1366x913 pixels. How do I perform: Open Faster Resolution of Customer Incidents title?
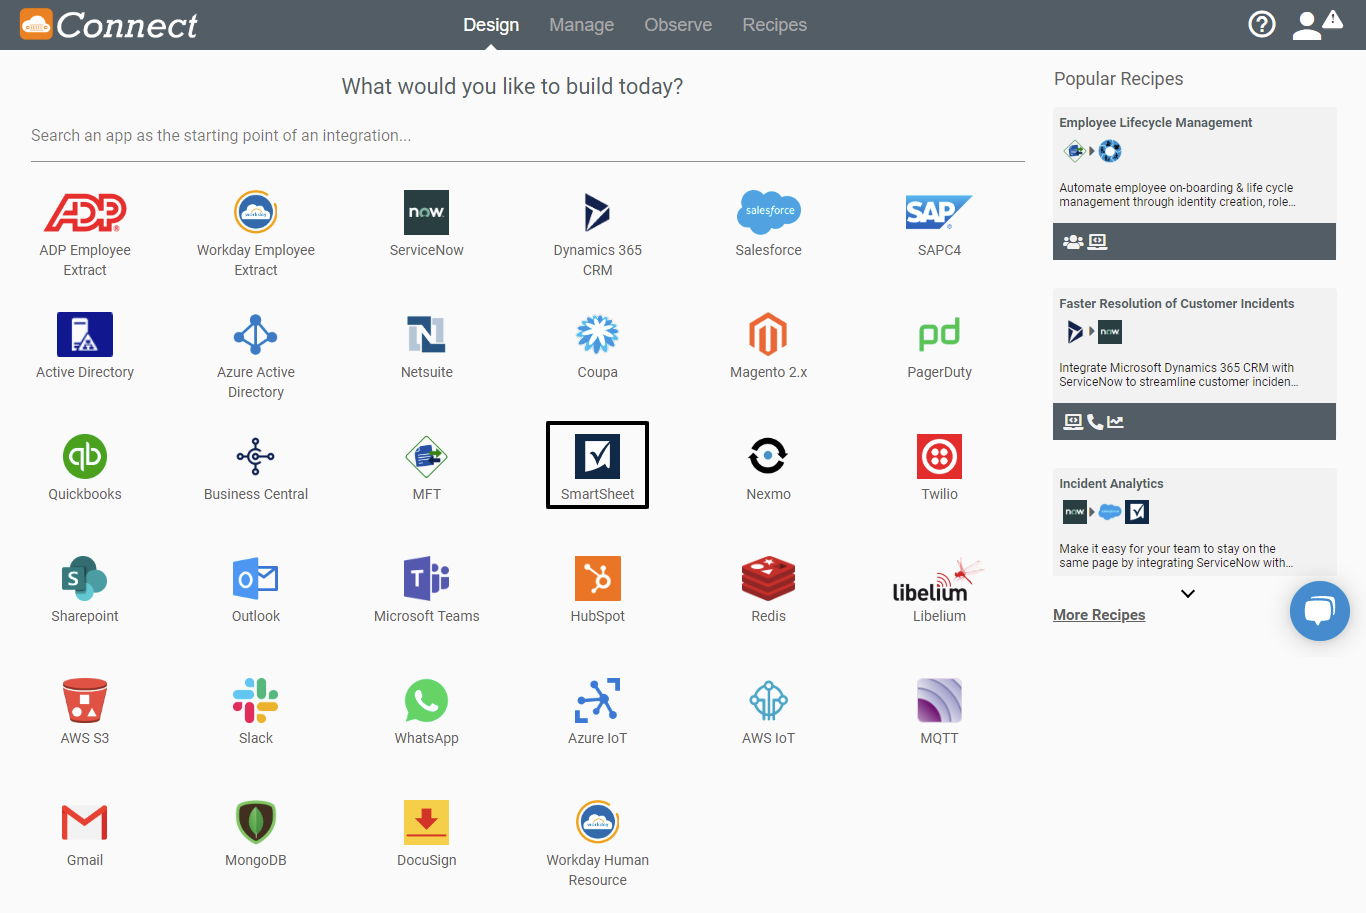(x=1176, y=304)
